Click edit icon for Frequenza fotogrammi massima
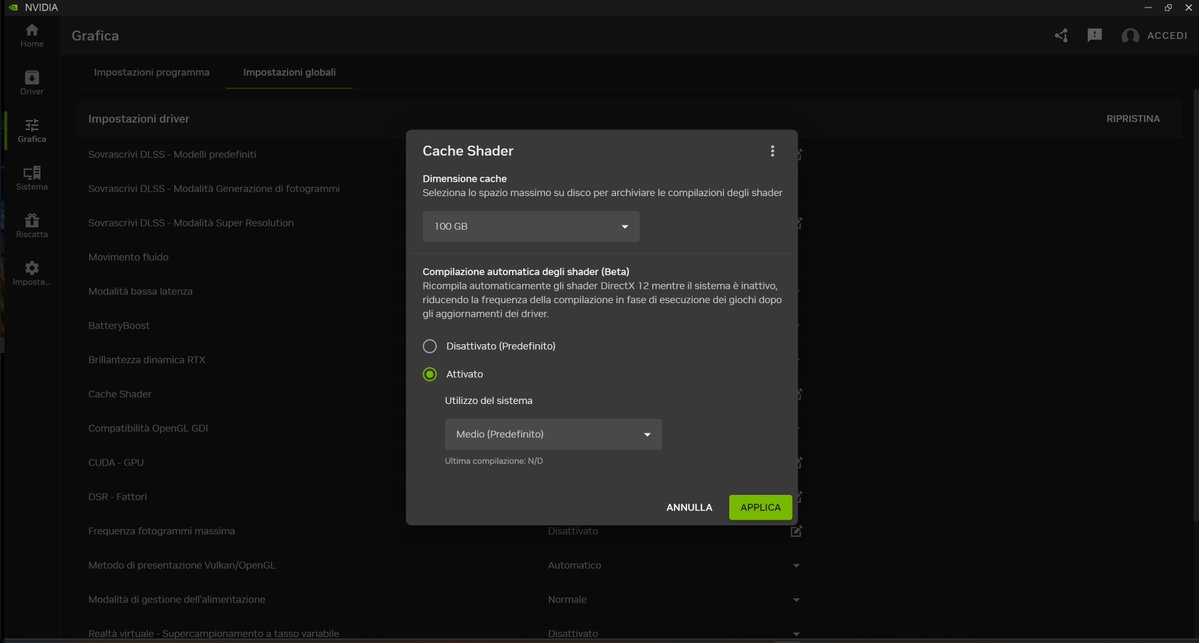 [x=796, y=531]
